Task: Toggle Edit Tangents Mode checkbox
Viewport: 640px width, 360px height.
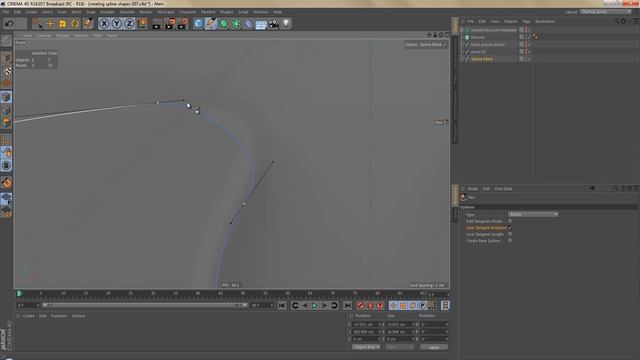Action: pos(510,221)
